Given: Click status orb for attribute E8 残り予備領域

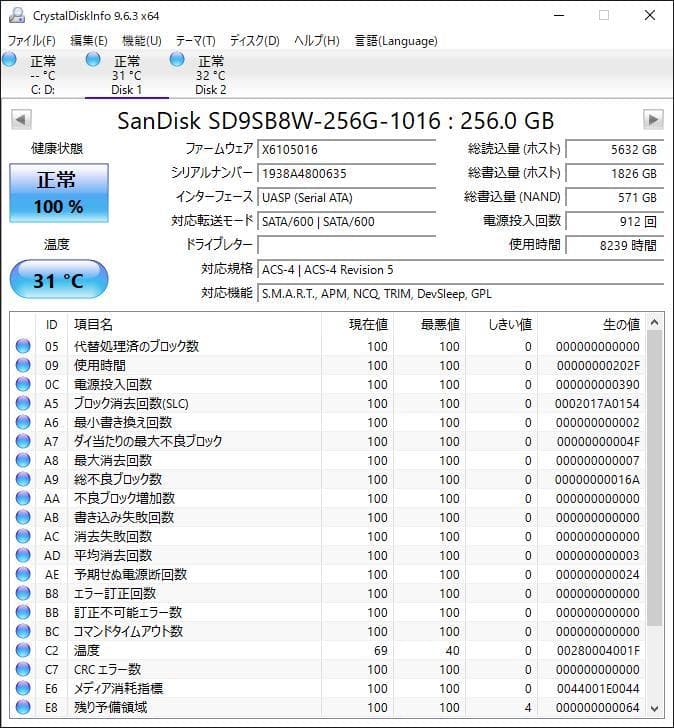Looking at the screenshot, I should tap(23, 708).
